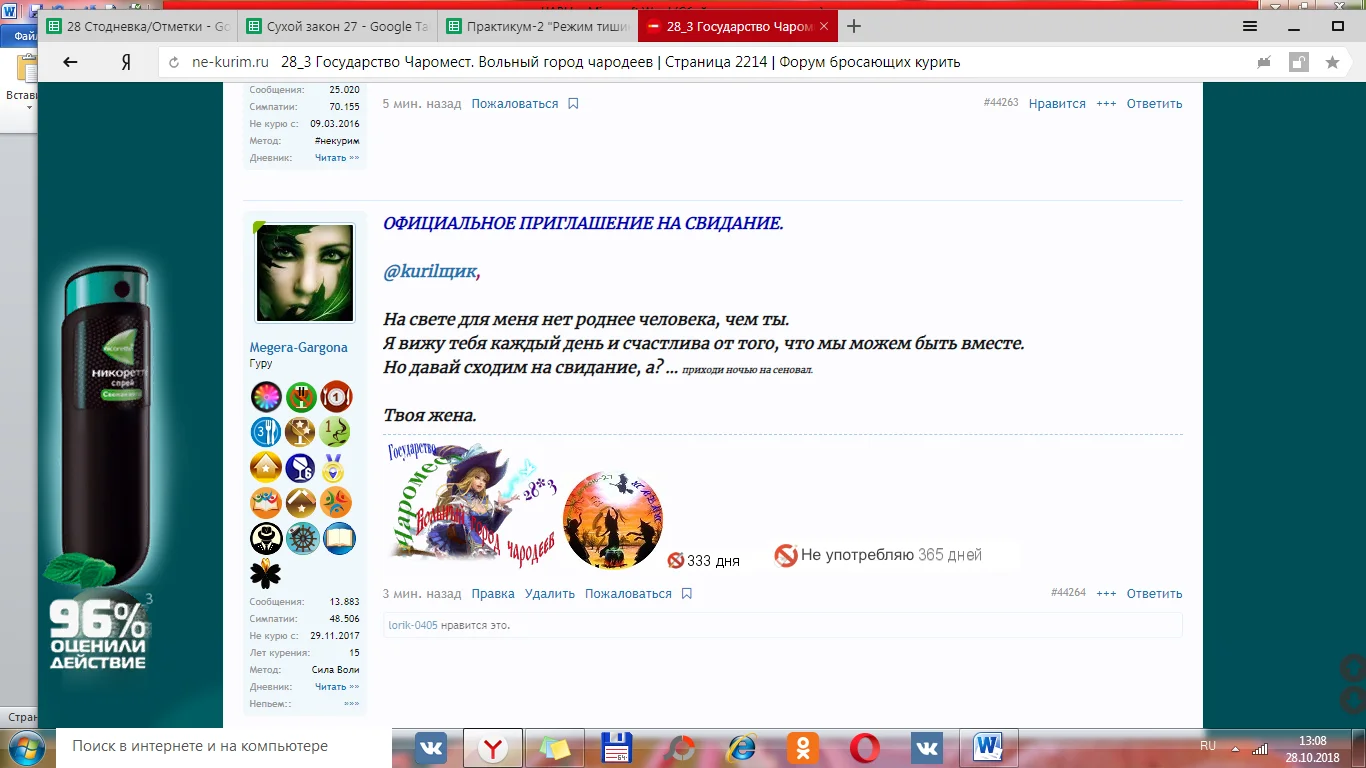
Task: Go back using the browser back arrow
Action: click(70, 62)
